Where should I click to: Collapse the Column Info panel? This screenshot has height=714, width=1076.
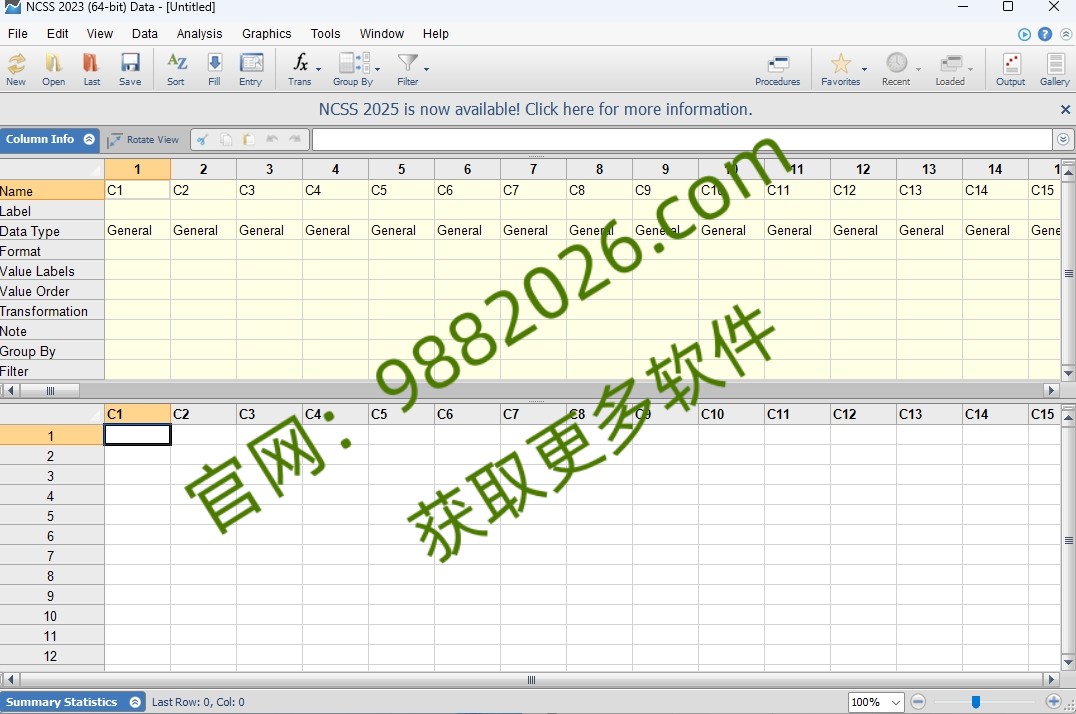coord(89,139)
